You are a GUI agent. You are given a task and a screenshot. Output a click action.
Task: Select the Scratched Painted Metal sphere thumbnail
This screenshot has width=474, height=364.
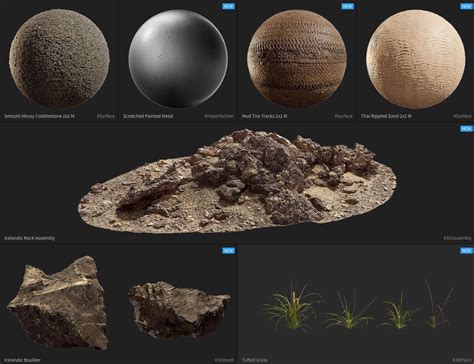(178, 59)
